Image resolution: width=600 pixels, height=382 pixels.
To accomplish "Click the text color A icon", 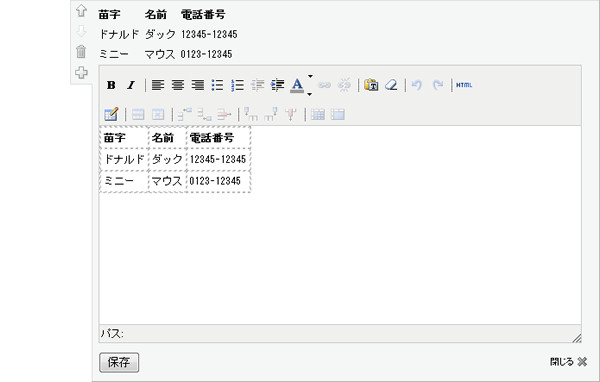I will [297, 85].
